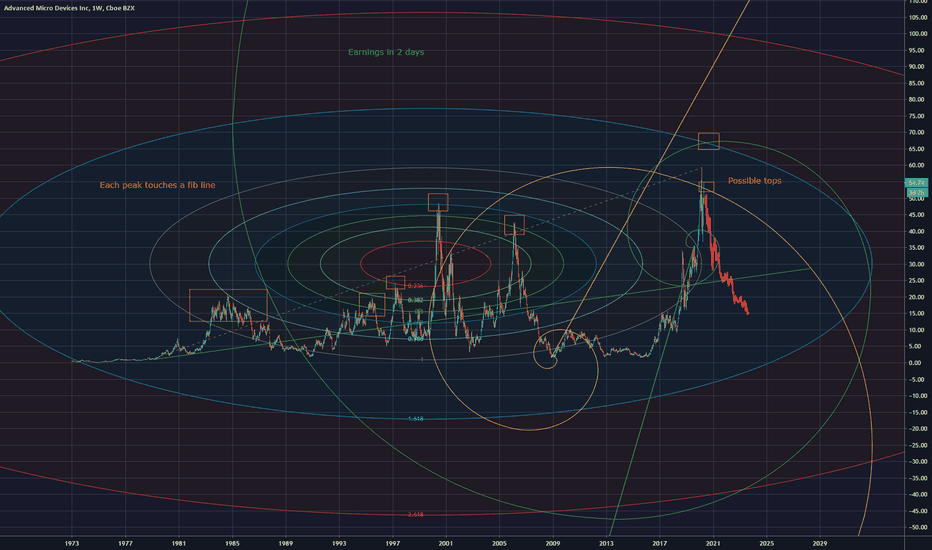Click the 25.00 price scale label
The image size is (932, 550).
918,281
